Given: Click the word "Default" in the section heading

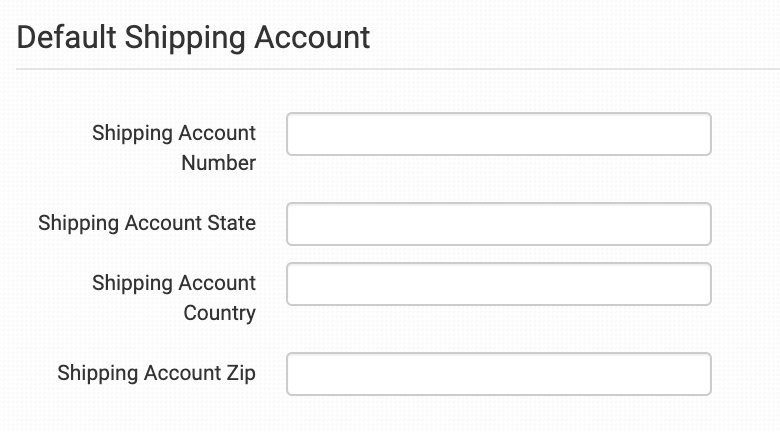Looking at the screenshot, I should 64,38.
